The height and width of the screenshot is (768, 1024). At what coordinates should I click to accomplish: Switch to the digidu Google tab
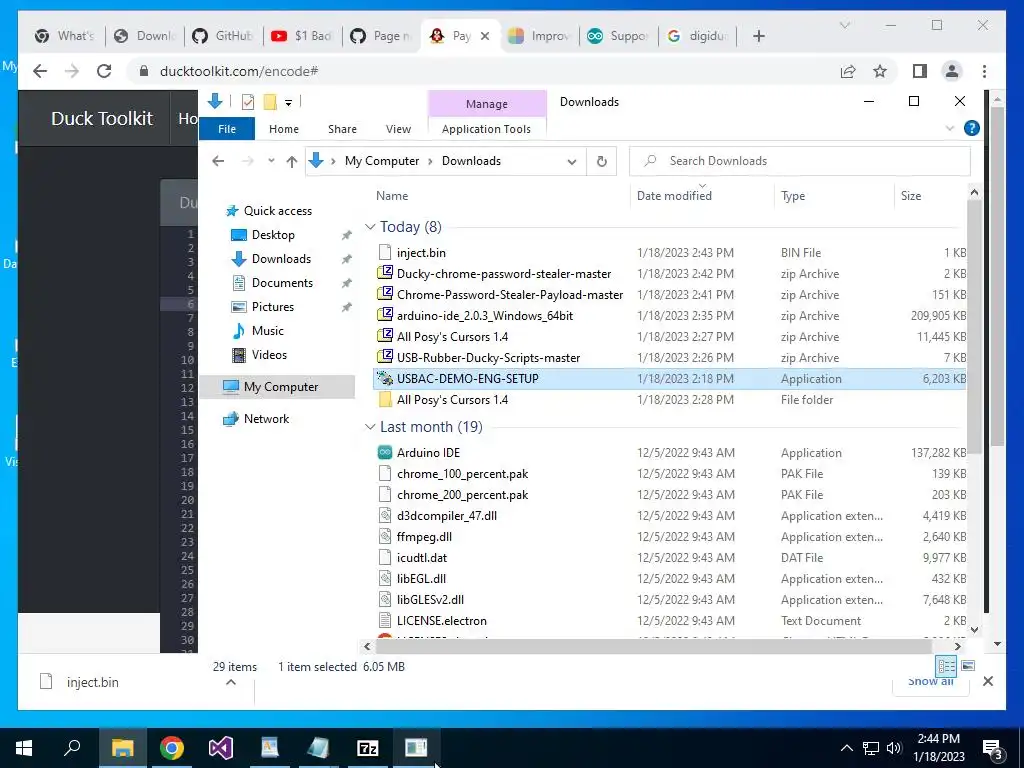pos(697,36)
